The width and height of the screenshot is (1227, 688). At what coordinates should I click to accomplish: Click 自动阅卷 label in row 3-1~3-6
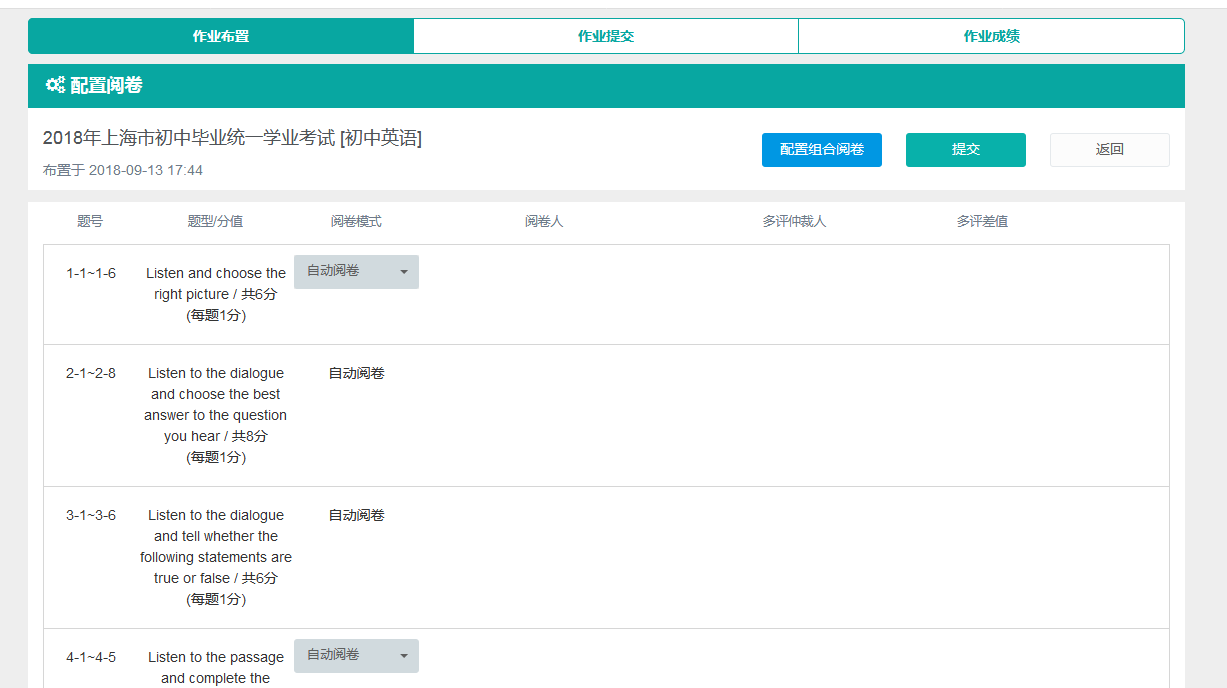357,515
